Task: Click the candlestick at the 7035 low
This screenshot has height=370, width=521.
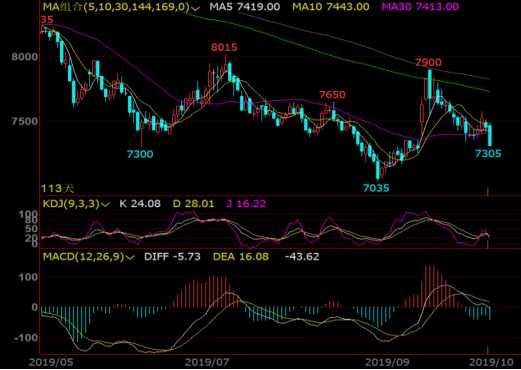Action: coord(378,169)
